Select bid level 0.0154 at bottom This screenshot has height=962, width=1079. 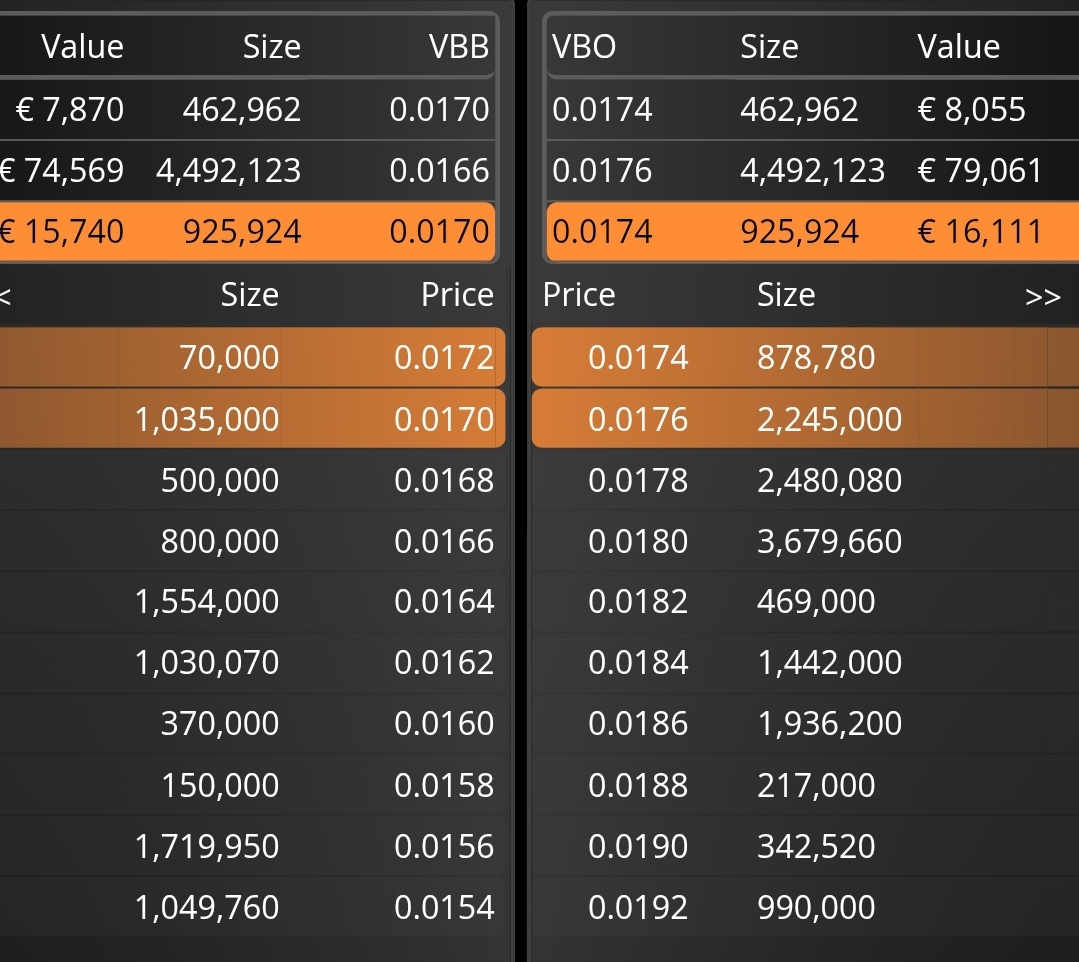point(253,907)
